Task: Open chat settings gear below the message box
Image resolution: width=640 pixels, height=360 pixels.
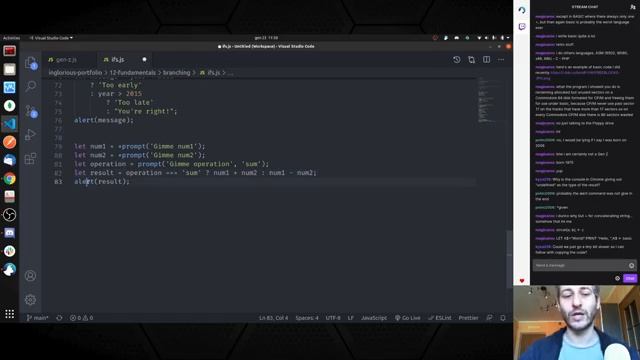Action: pyautogui.click(x=617, y=278)
